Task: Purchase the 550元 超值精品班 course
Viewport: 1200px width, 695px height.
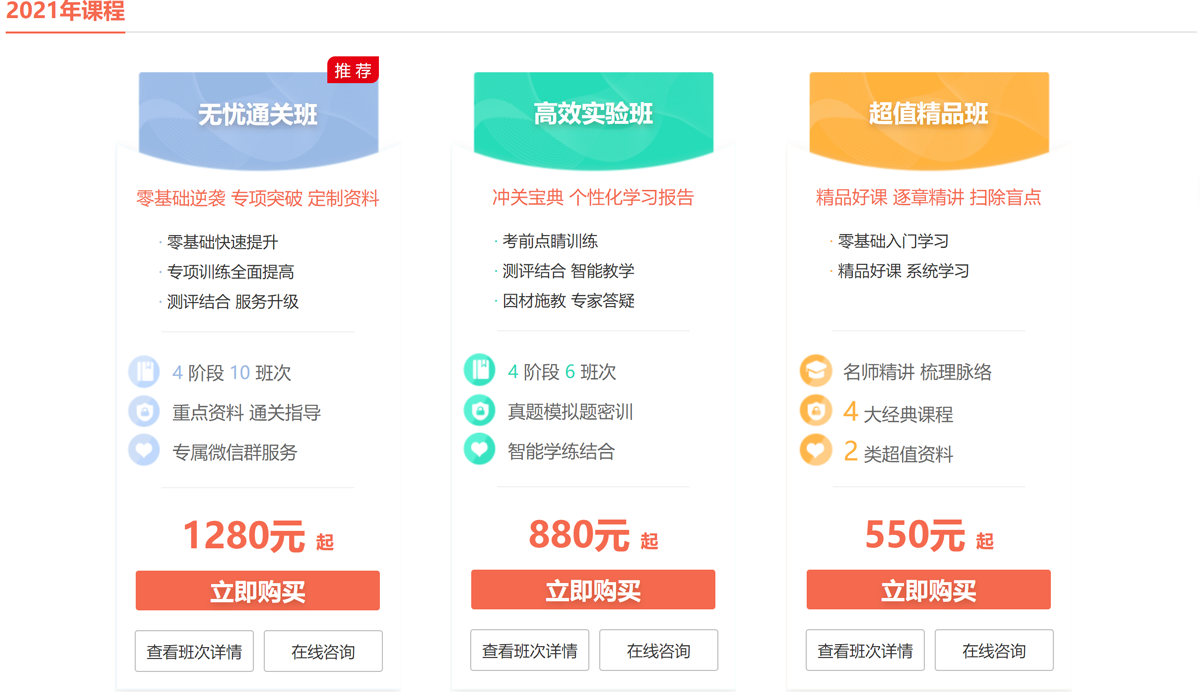Action: [x=928, y=591]
